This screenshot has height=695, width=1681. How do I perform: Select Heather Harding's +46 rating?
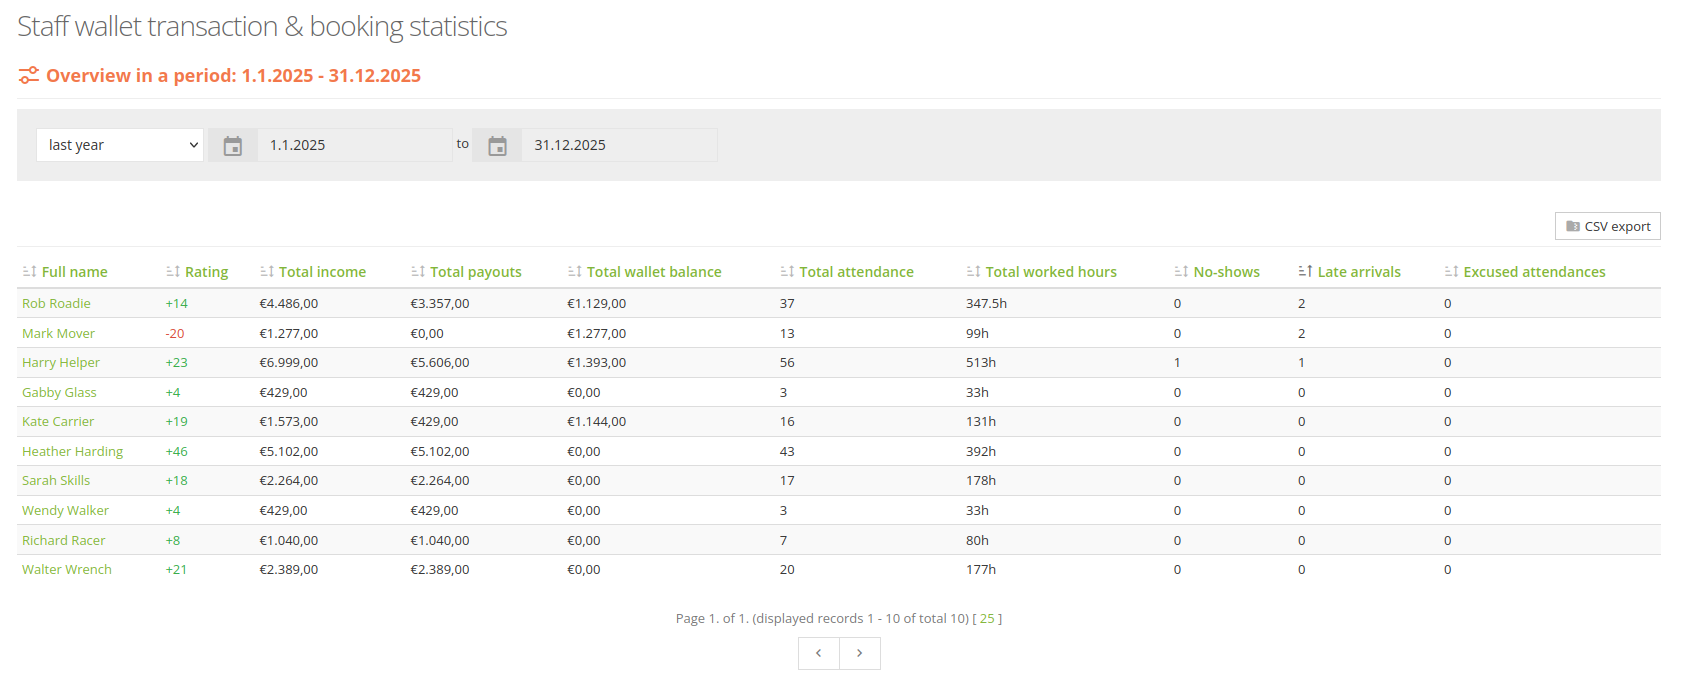pyautogui.click(x=176, y=452)
